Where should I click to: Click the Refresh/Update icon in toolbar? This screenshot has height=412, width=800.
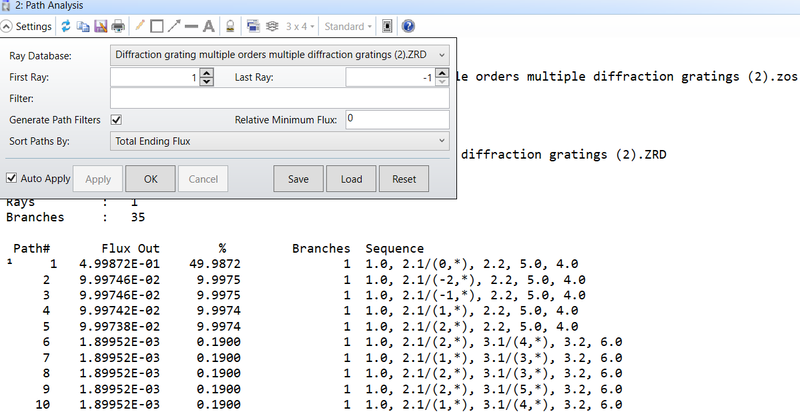[x=67, y=26]
